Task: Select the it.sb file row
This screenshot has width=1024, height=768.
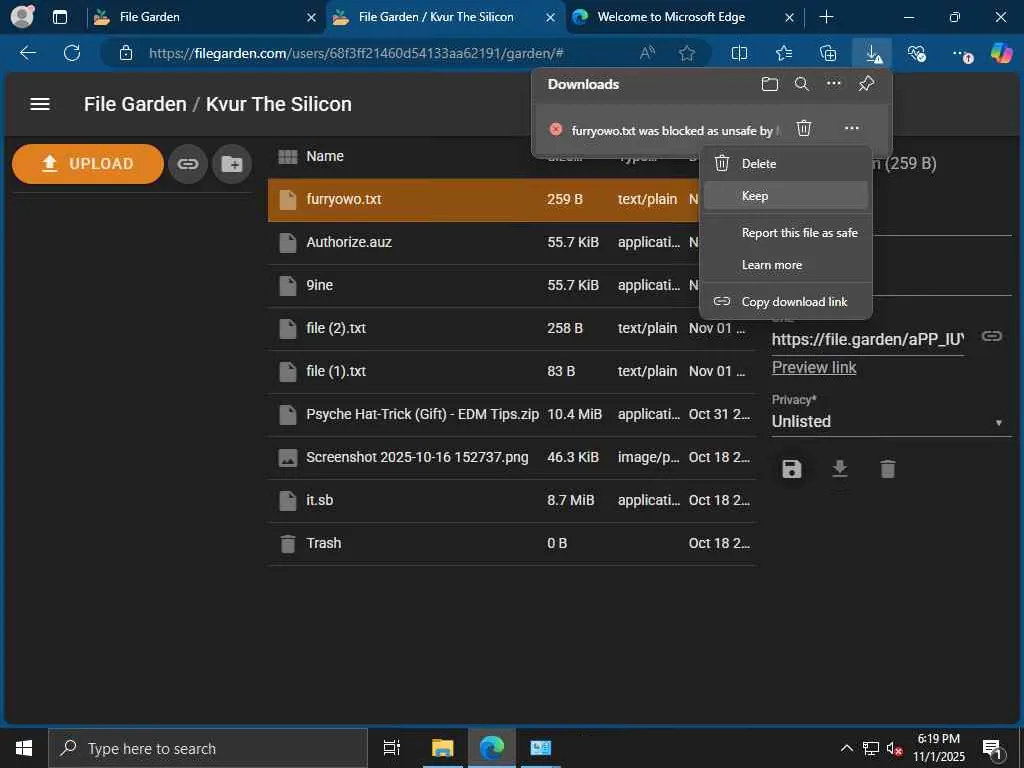Action: pos(512,500)
